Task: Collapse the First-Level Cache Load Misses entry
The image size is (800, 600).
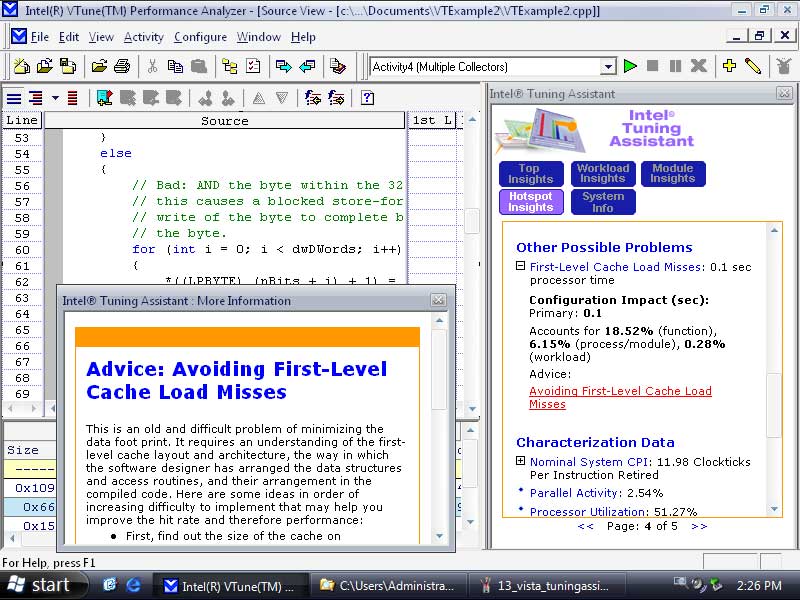Action: [520, 266]
